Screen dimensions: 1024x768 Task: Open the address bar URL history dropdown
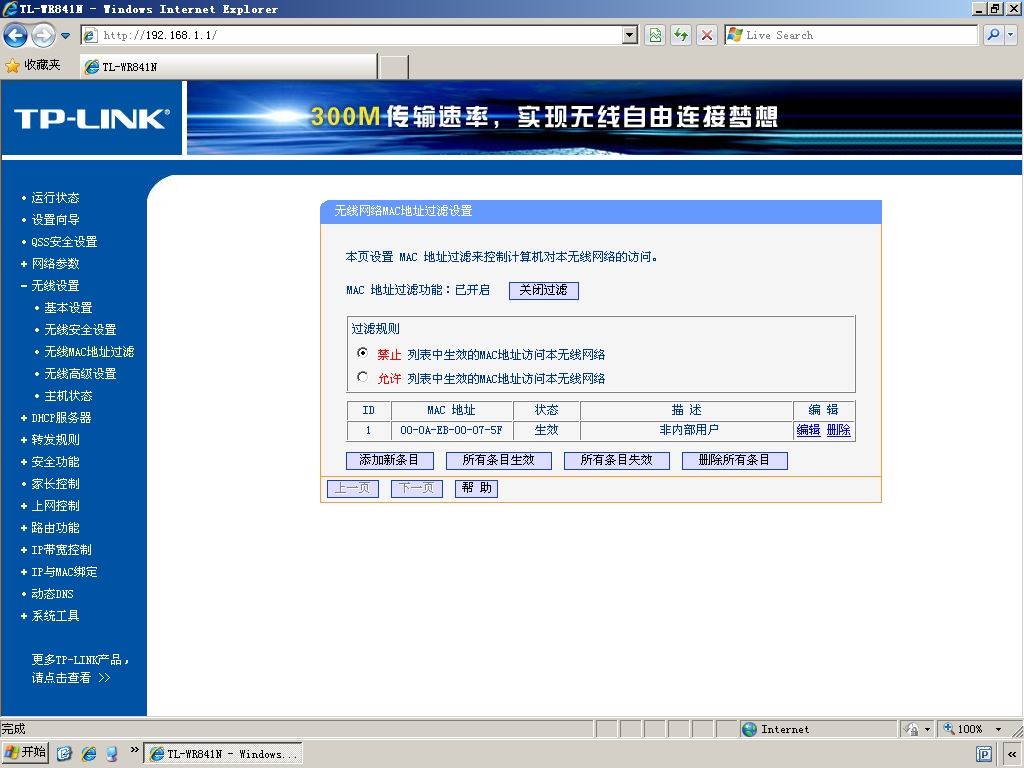point(630,35)
